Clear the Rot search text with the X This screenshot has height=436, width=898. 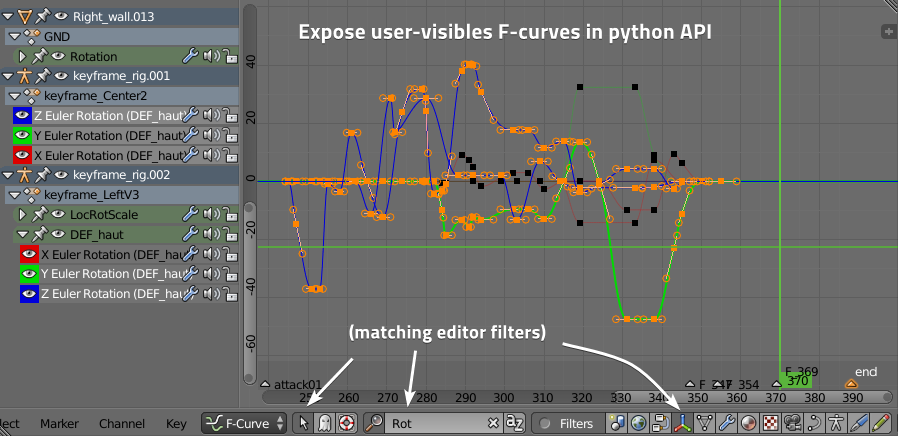tap(493, 423)
